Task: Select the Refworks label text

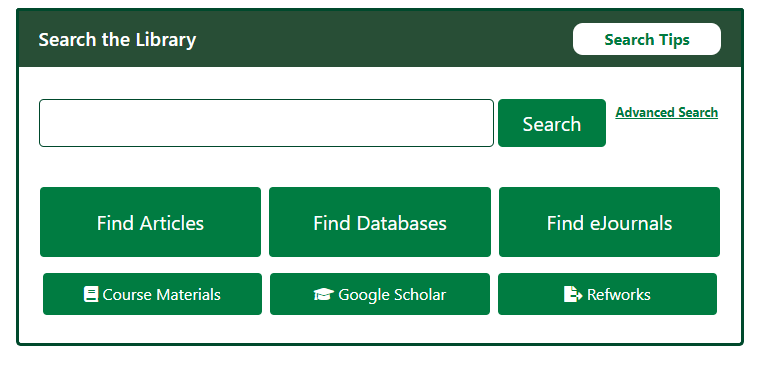Action: pos(618,295)
